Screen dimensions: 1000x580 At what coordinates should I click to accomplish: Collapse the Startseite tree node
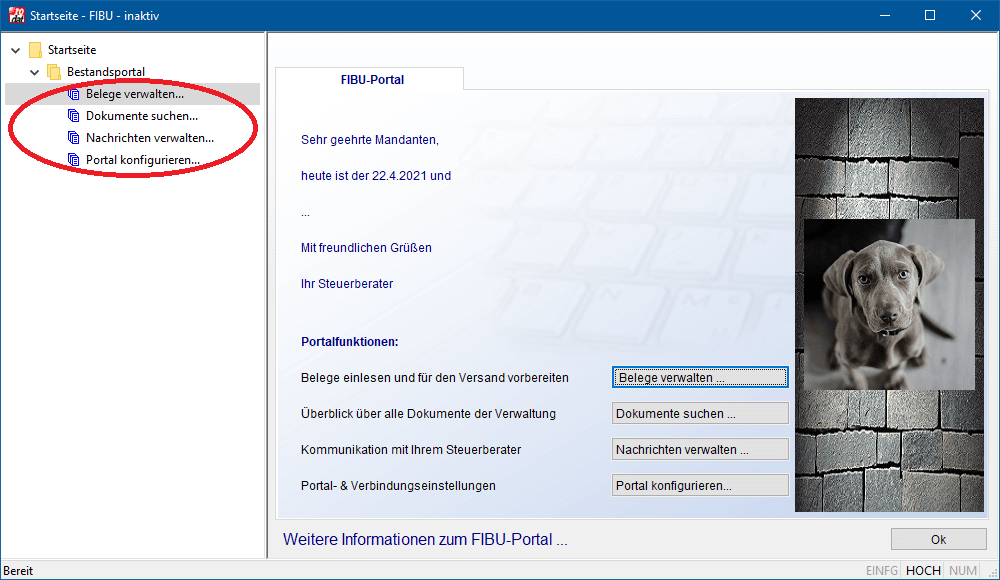[x=15, y=50]
